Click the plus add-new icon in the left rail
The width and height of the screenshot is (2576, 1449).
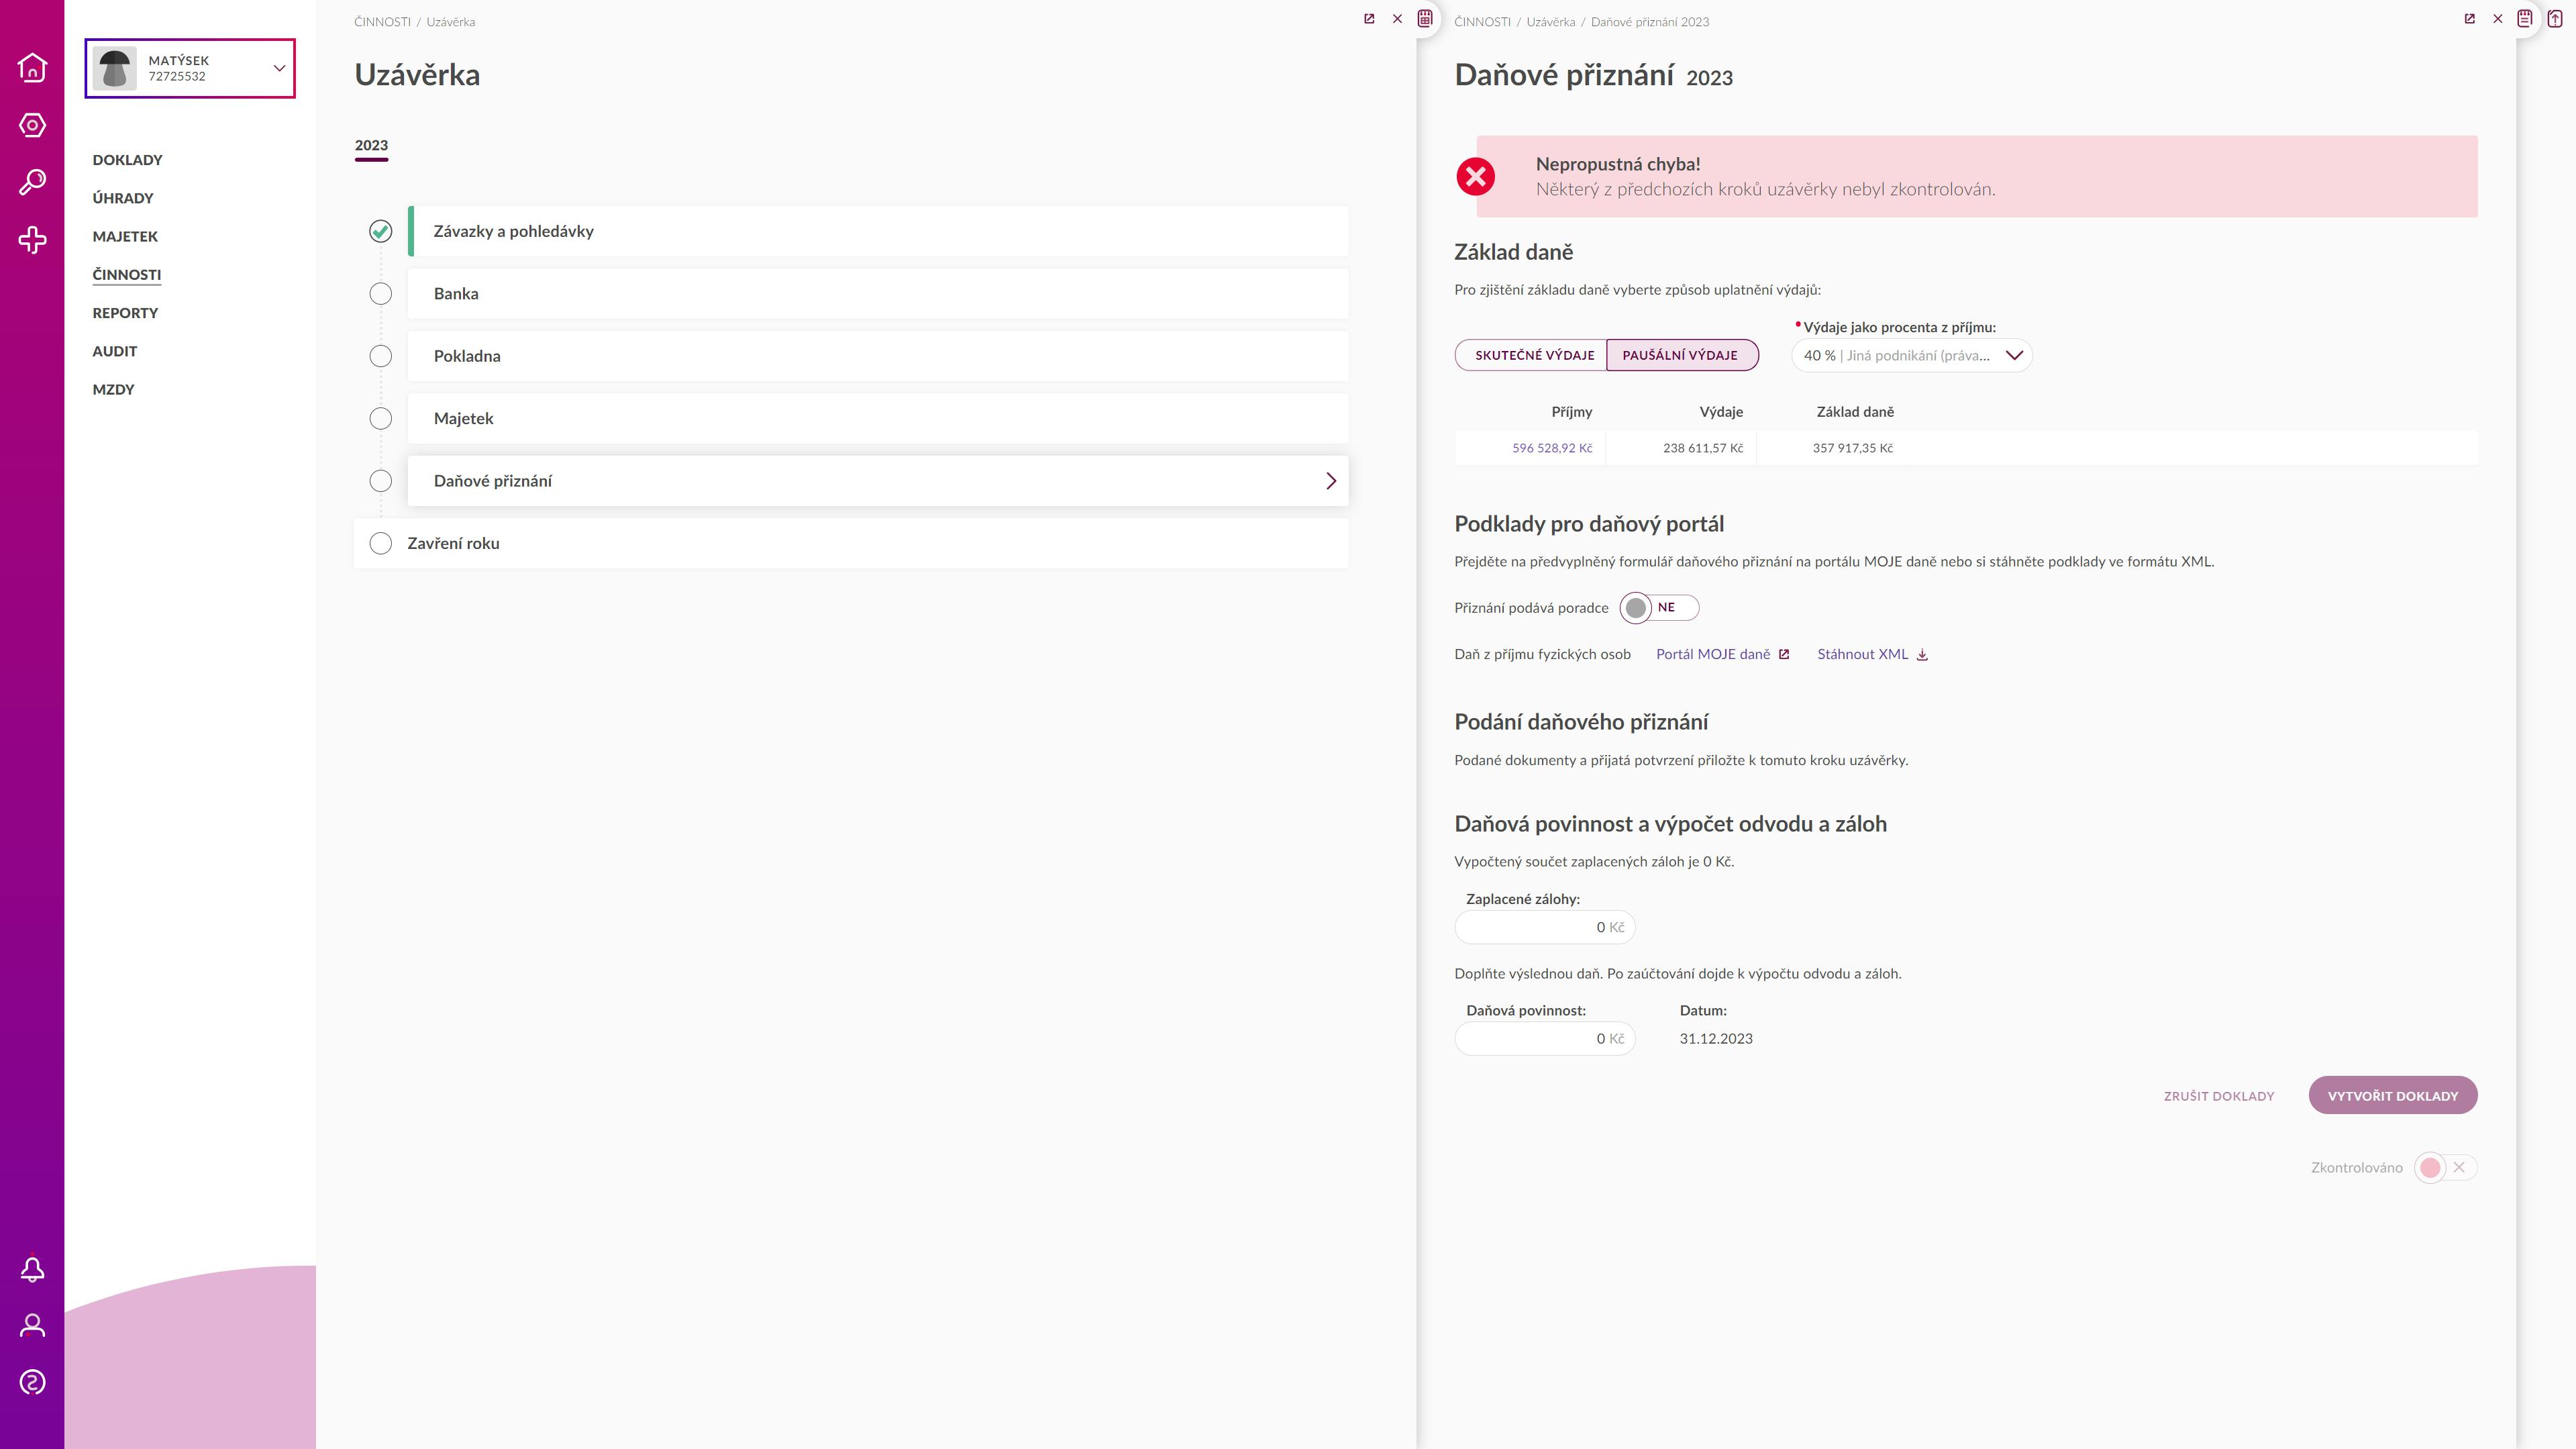coord(32,240)
